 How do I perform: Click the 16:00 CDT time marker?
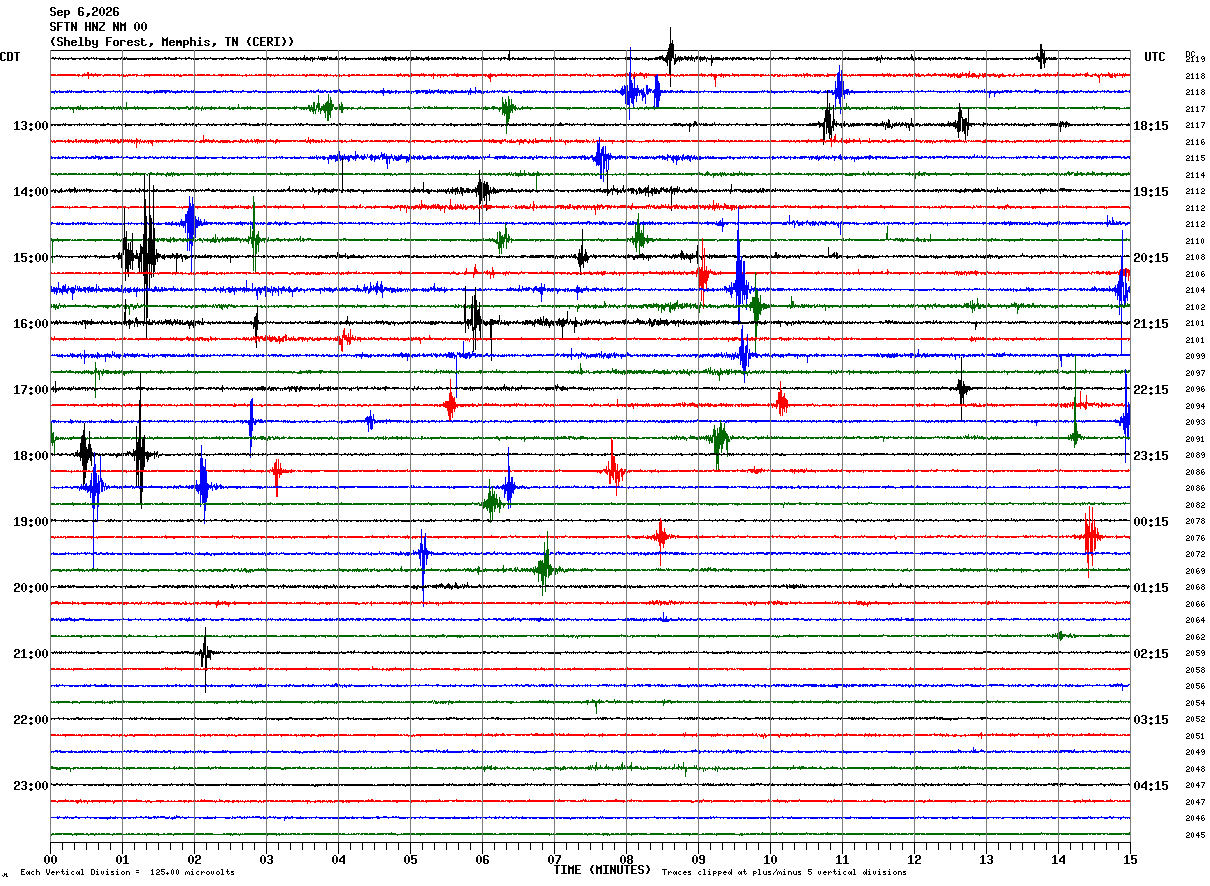[30, 324]
